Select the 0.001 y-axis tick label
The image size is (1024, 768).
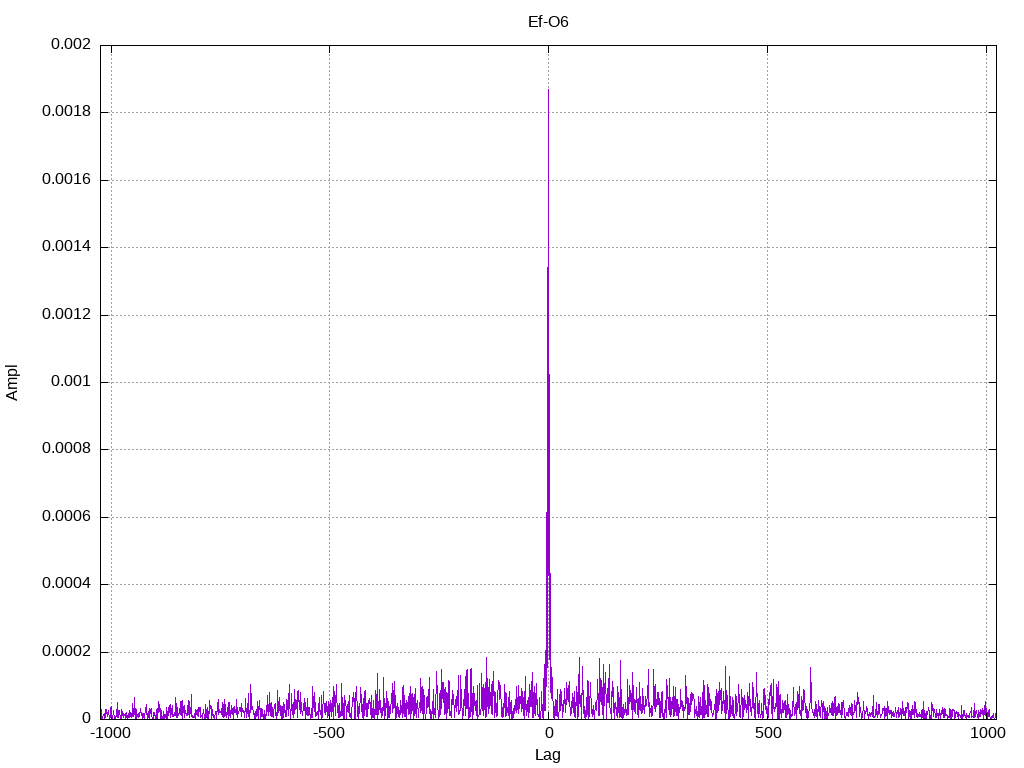[x=70, y=382]
